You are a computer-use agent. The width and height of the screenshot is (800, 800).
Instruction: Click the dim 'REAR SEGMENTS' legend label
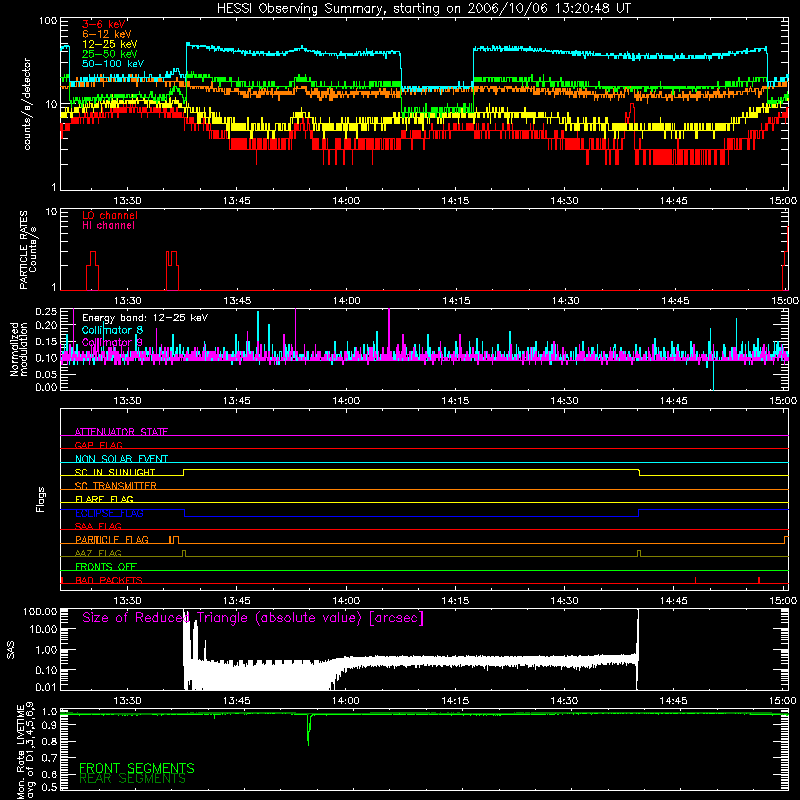point(132,779)
